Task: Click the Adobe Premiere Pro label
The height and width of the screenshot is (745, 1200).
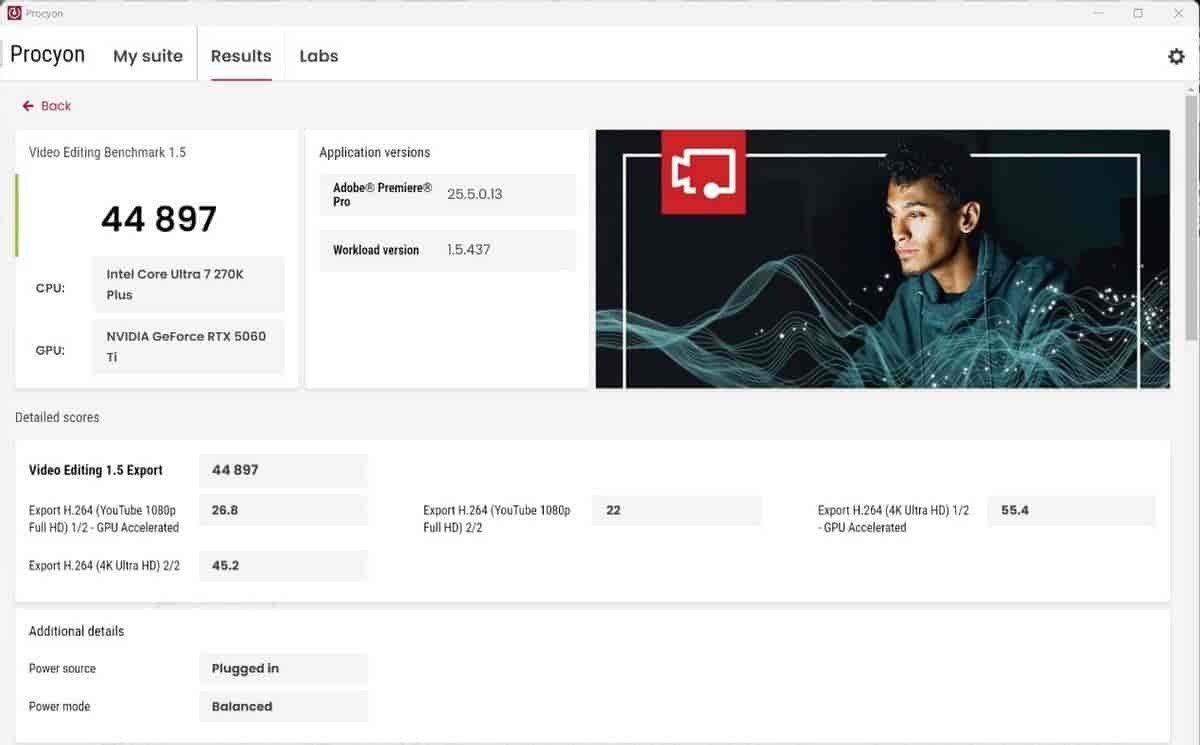Action: tap(383, 195)
